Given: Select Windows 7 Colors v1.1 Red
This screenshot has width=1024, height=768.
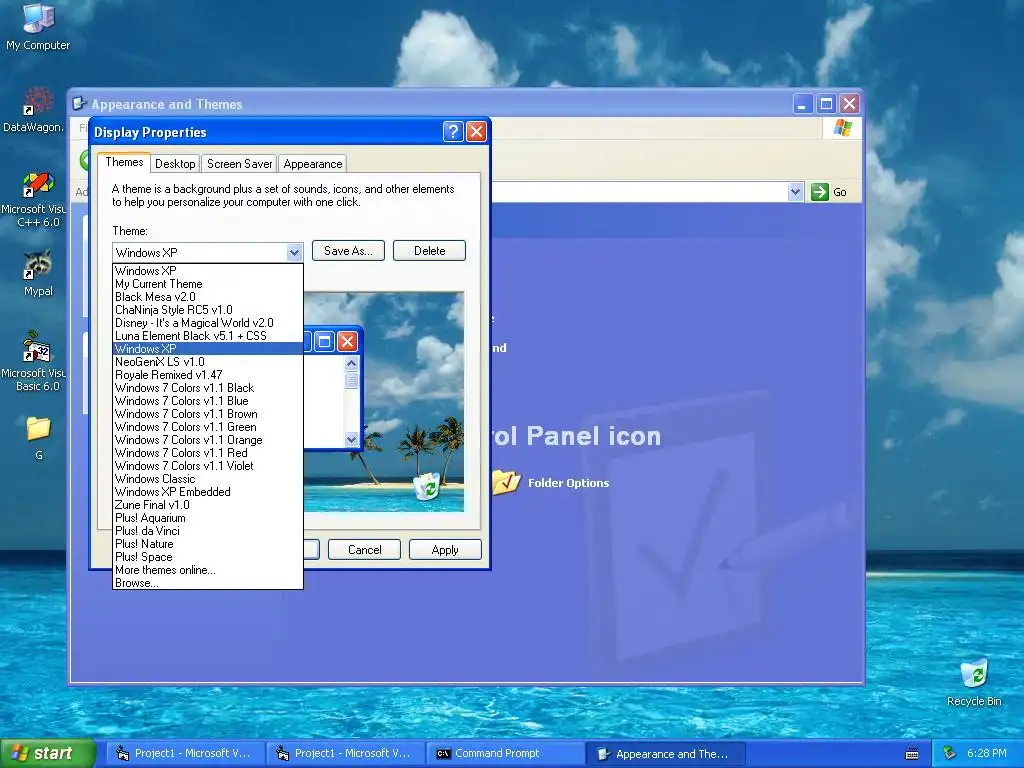Looking at the screenshot, I should (x=208, y=453).
